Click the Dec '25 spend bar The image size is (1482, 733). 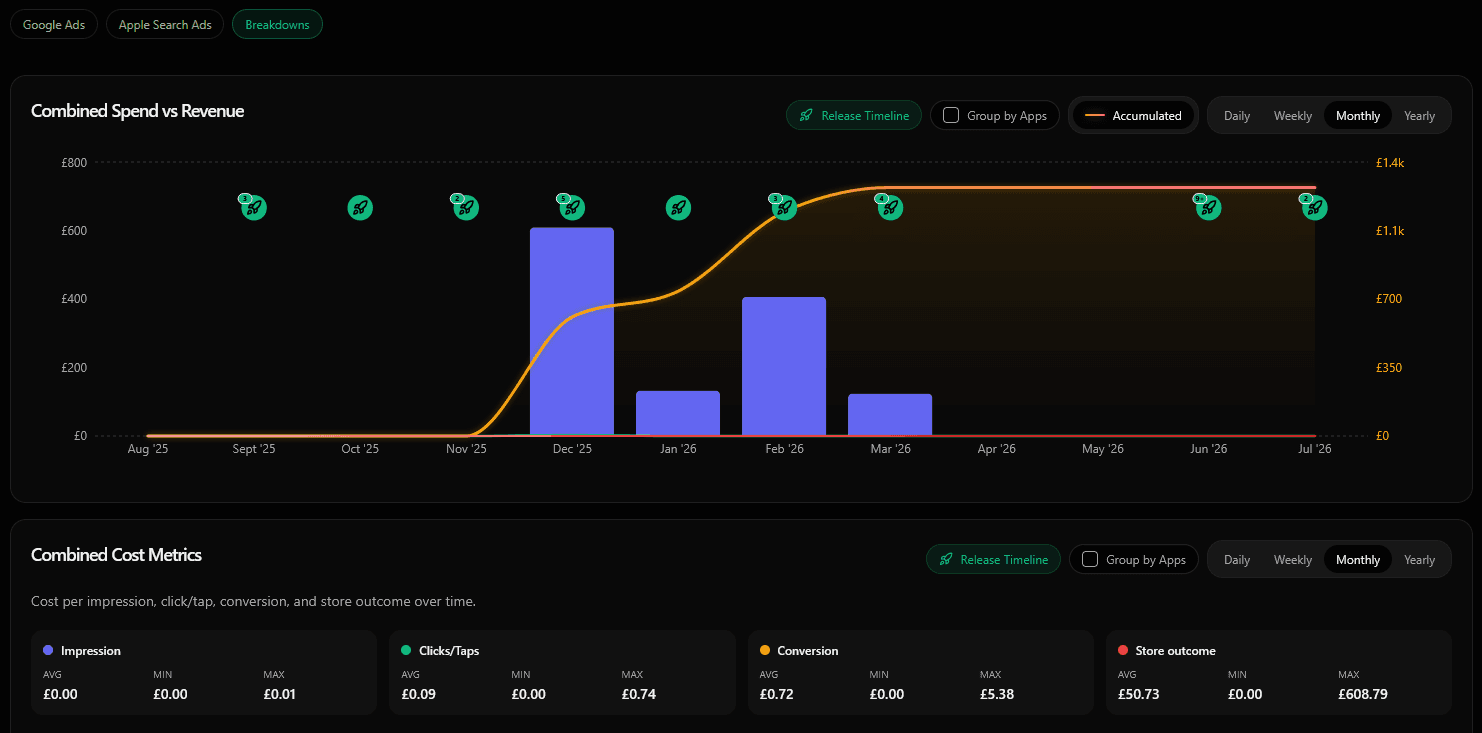click(x=572, y=331)
